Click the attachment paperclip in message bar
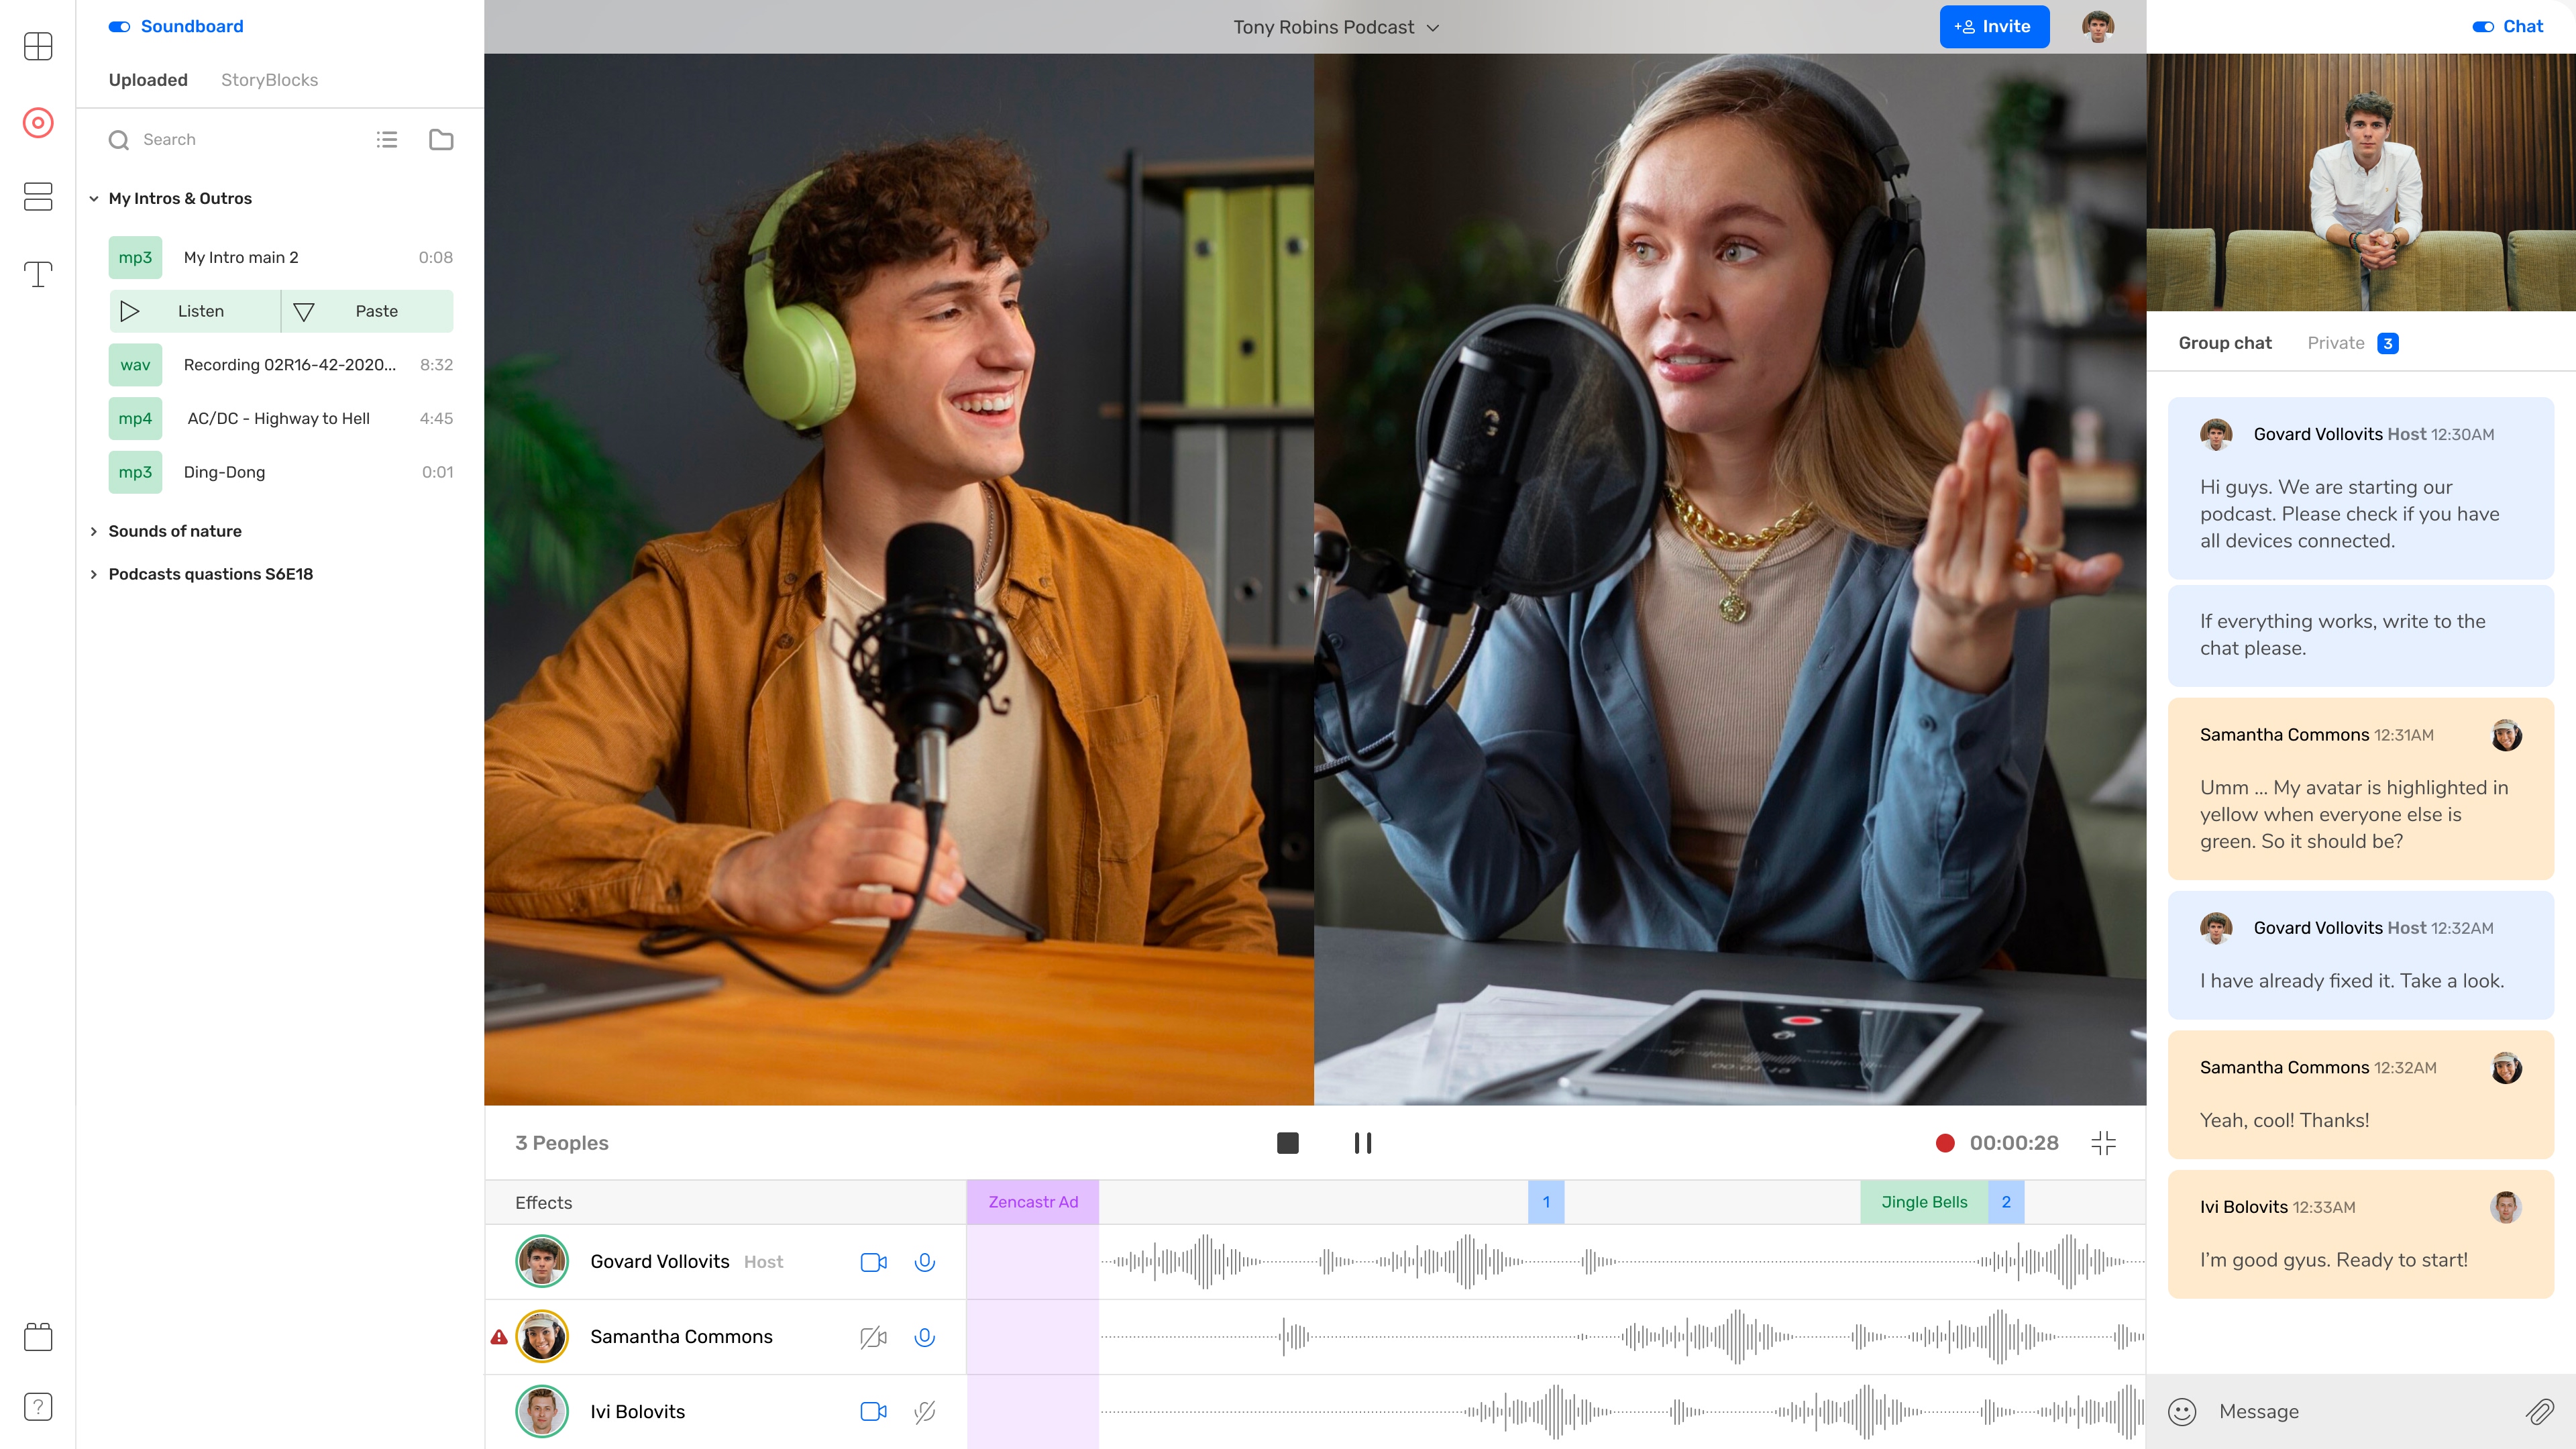 pyautogui.click(x=2539, y=1411)
